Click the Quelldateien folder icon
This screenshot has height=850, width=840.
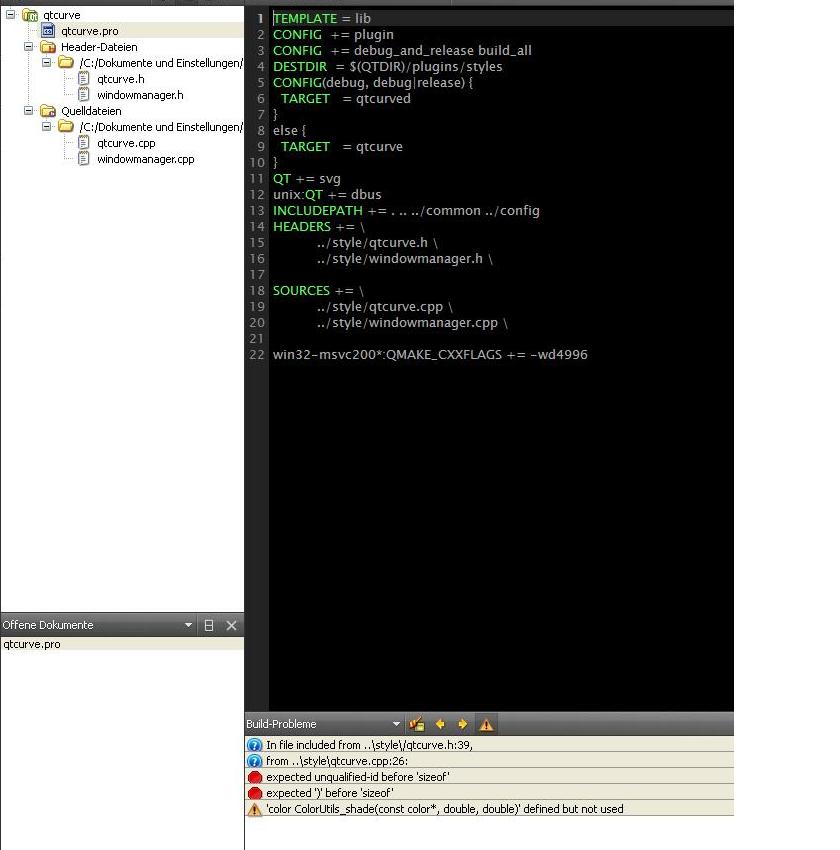pos(48,111)
